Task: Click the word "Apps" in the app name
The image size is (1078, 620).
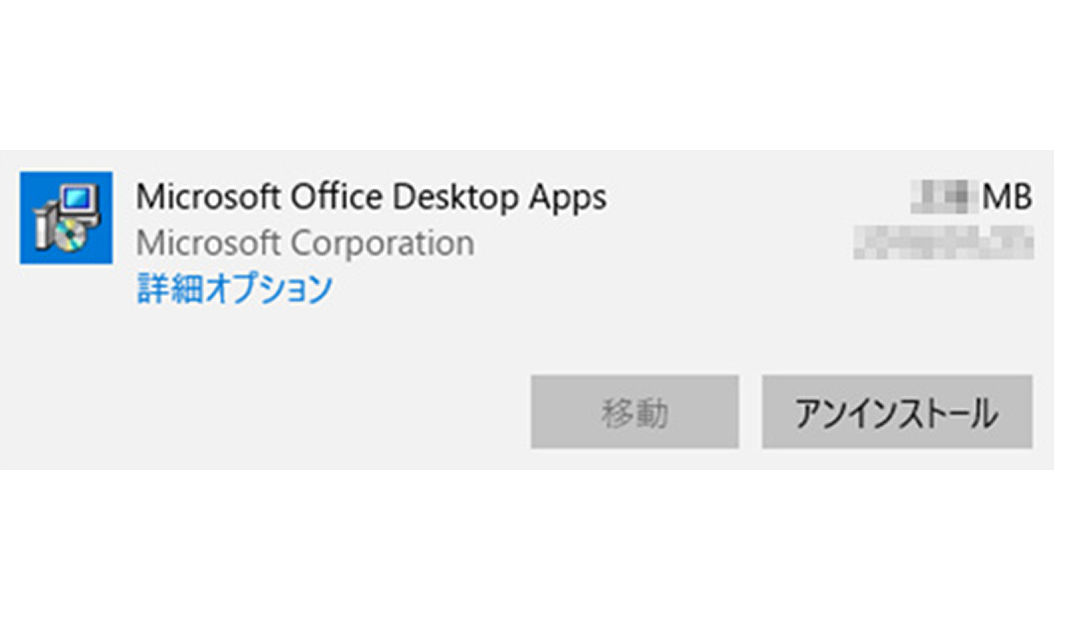Action: [568, 199]
